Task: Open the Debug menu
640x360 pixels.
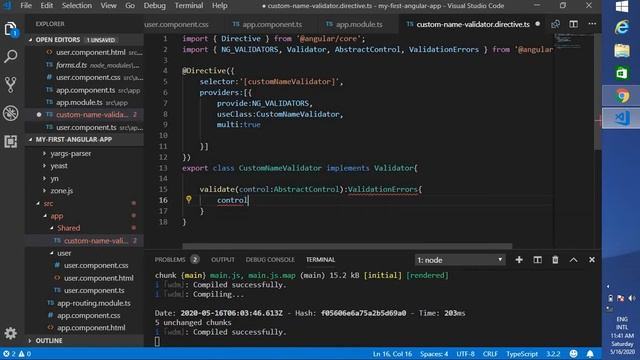Action: pyautogui.click(x=154, y=6)
